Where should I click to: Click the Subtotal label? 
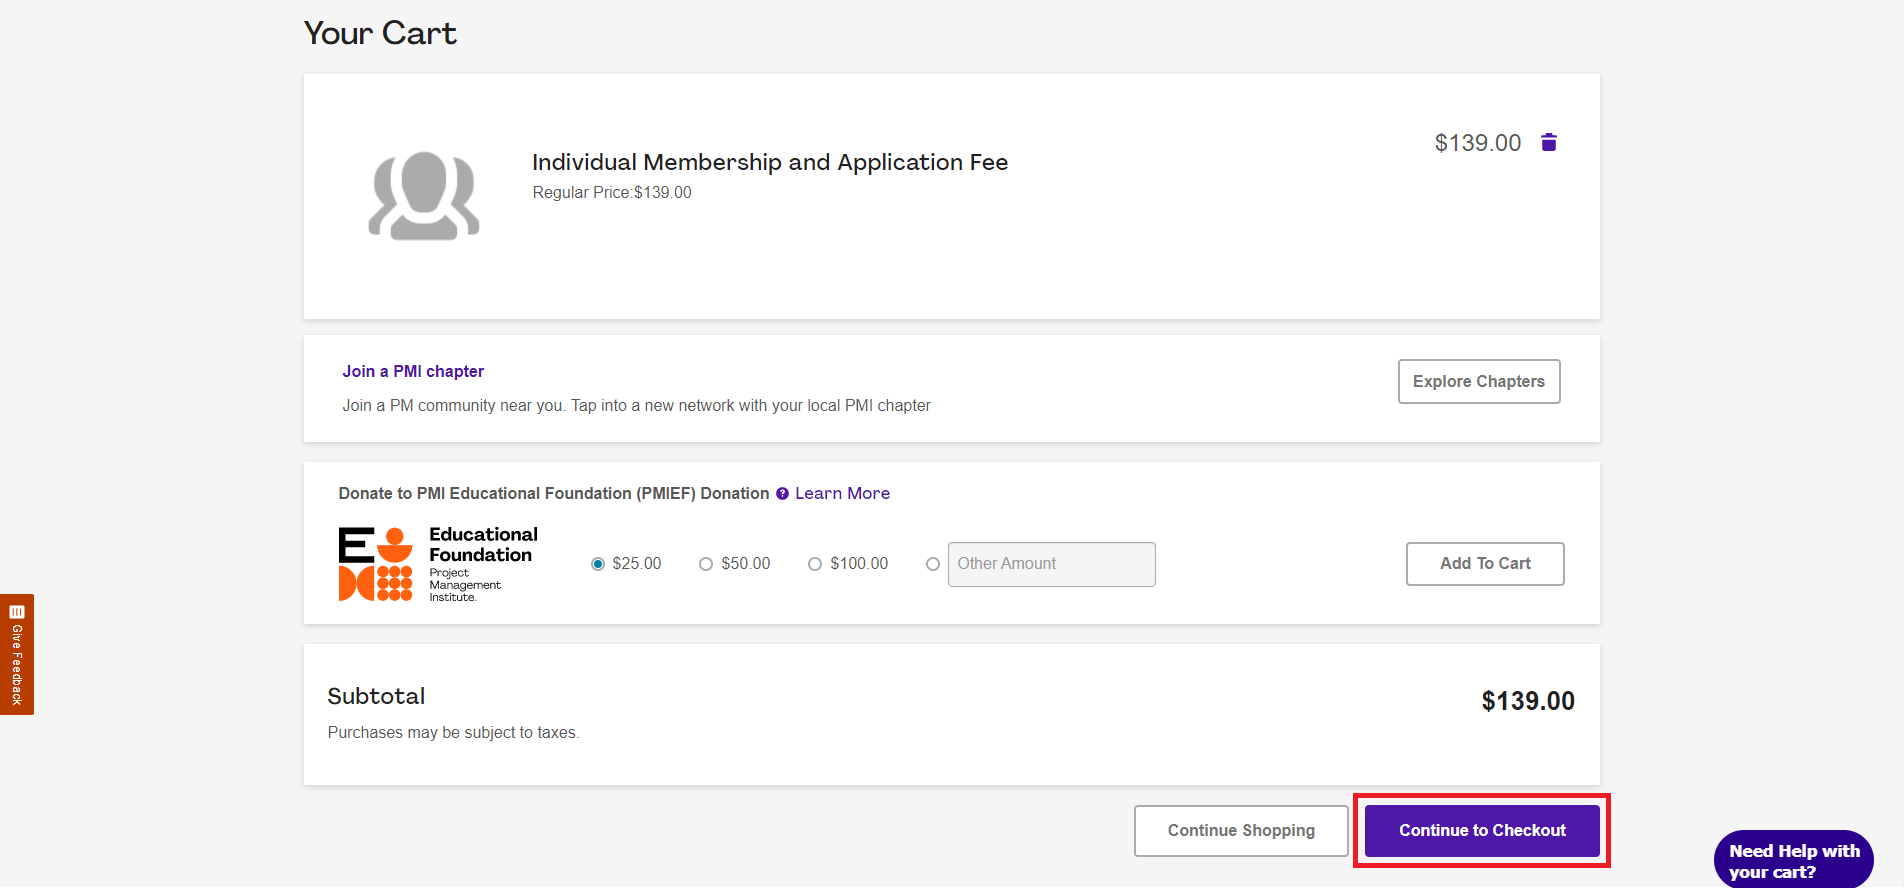[376, 696]
